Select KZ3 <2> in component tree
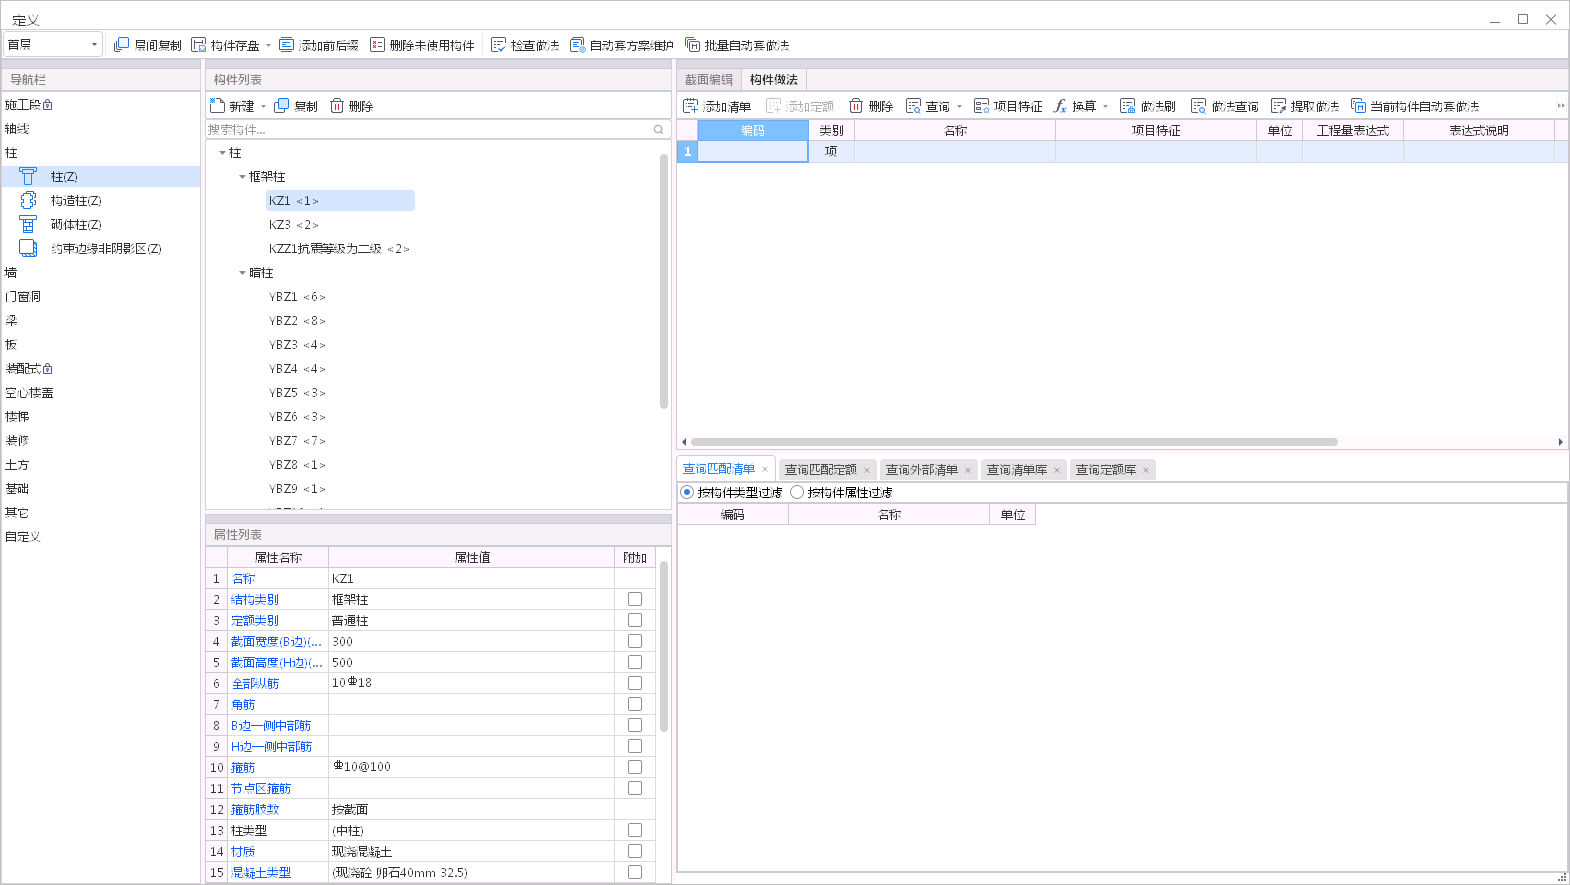1570x885 pixels. tap(293, 225)
